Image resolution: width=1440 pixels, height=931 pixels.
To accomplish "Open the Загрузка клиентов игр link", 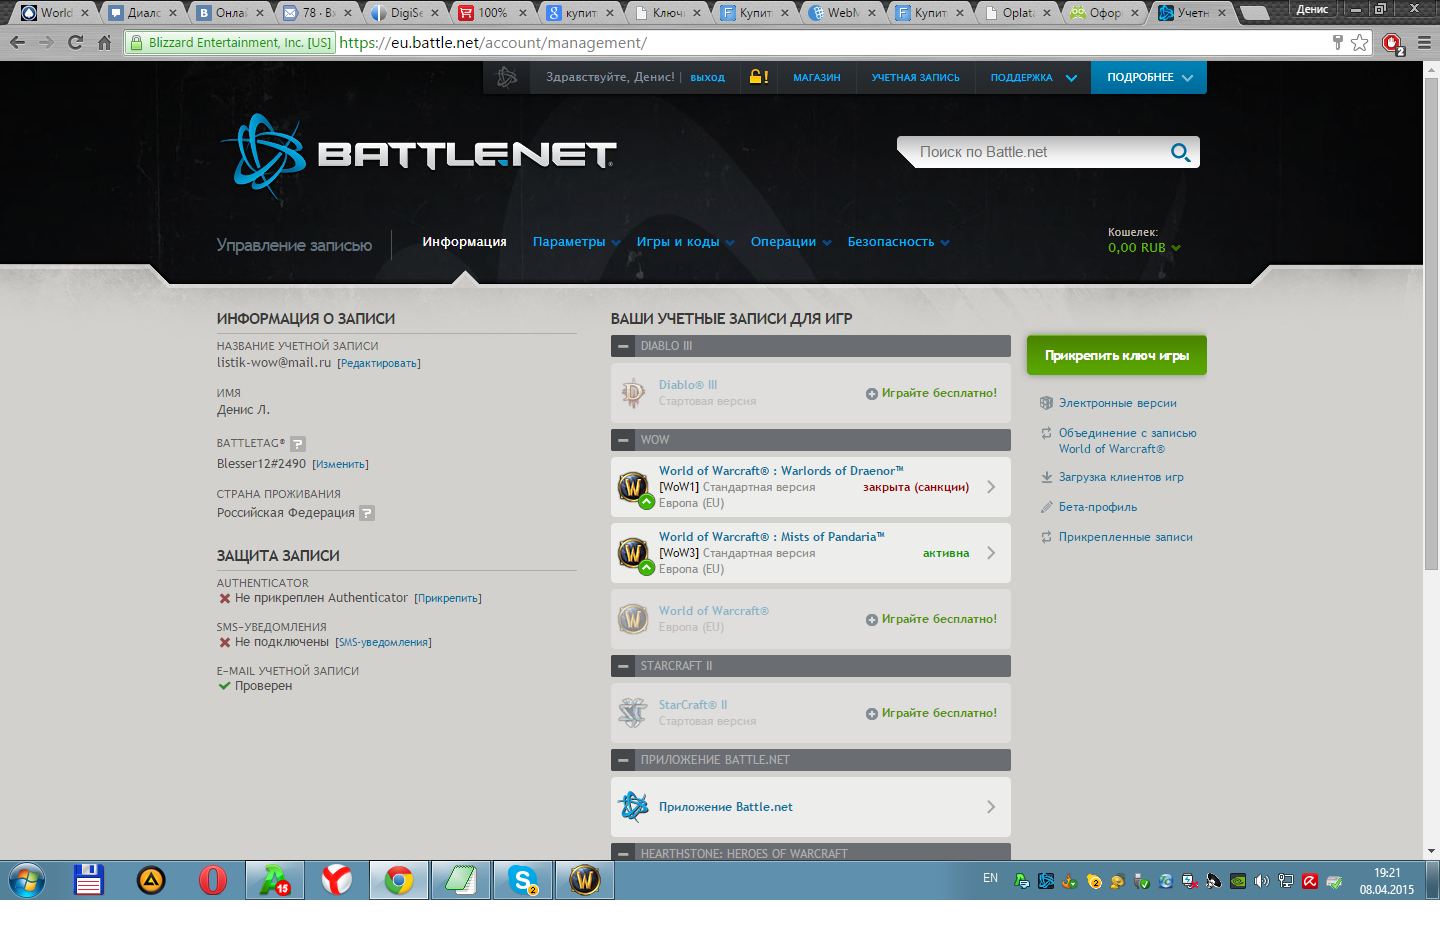I will tap(1121, 477).
